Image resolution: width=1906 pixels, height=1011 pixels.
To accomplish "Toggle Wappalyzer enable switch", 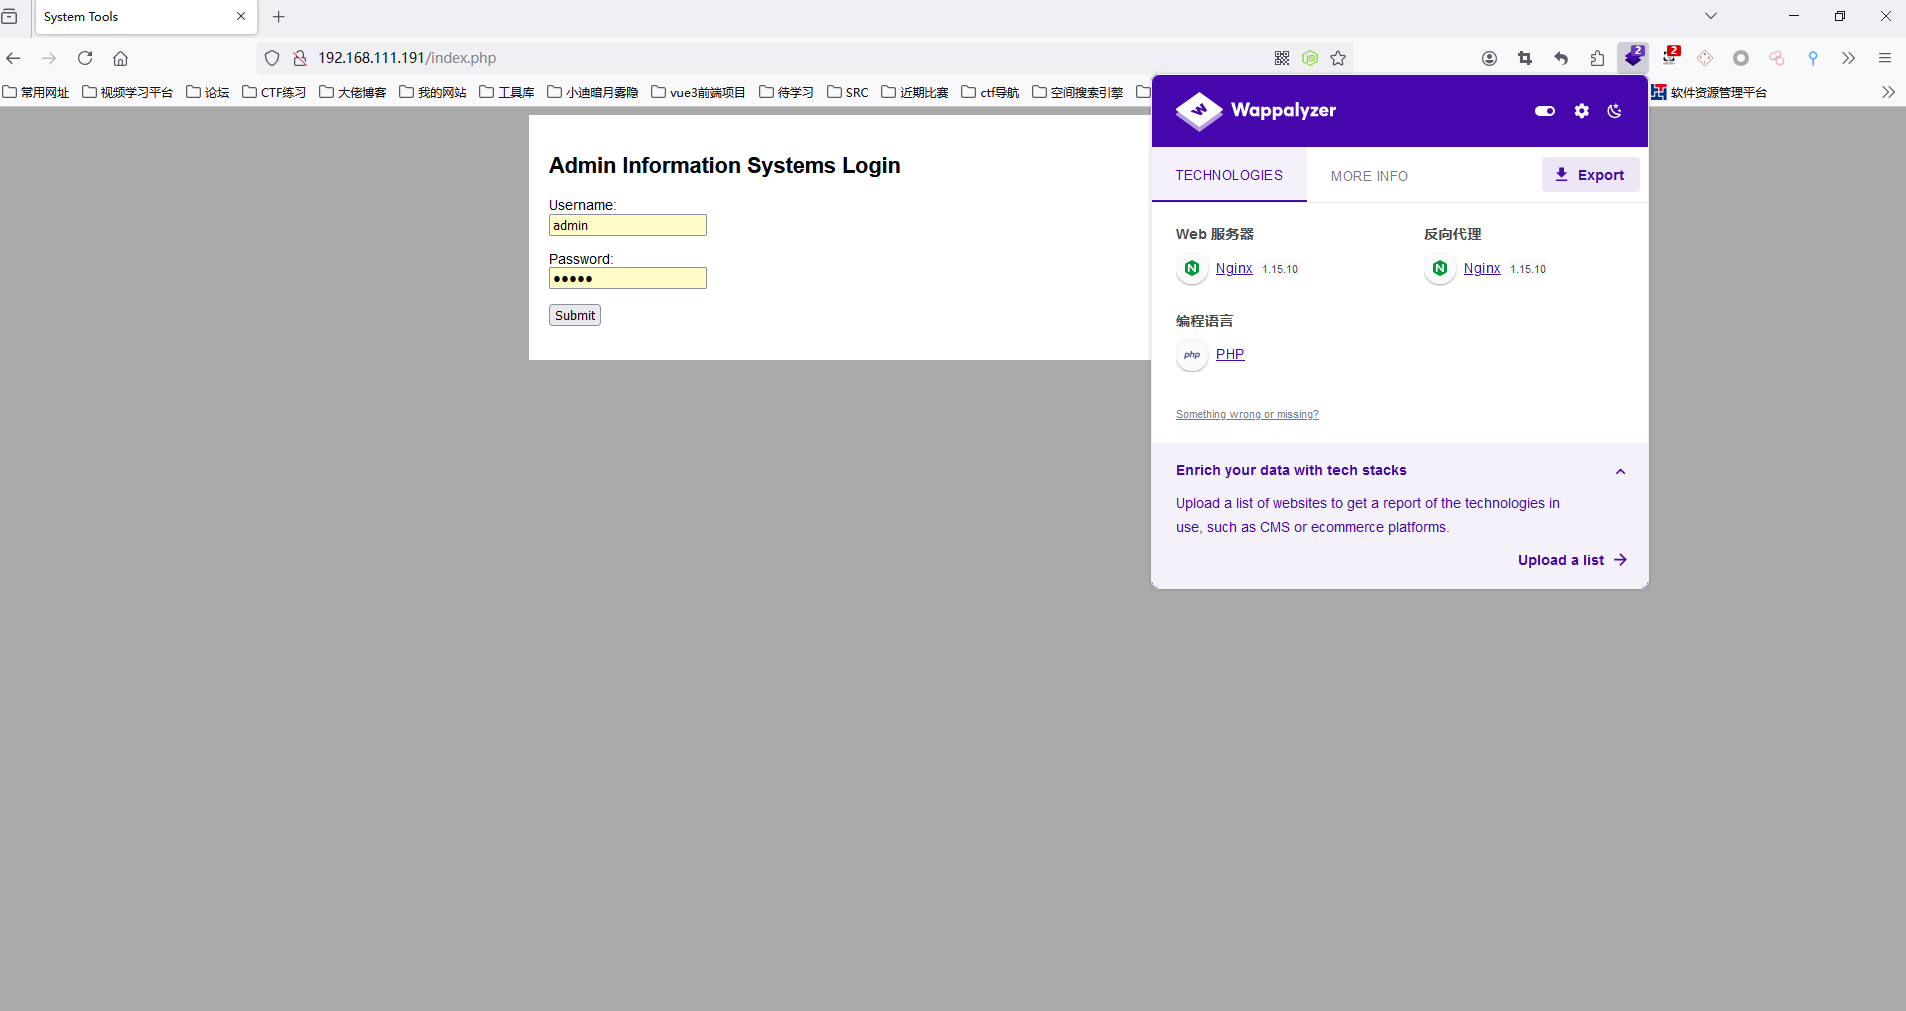I will [1545, 111].
